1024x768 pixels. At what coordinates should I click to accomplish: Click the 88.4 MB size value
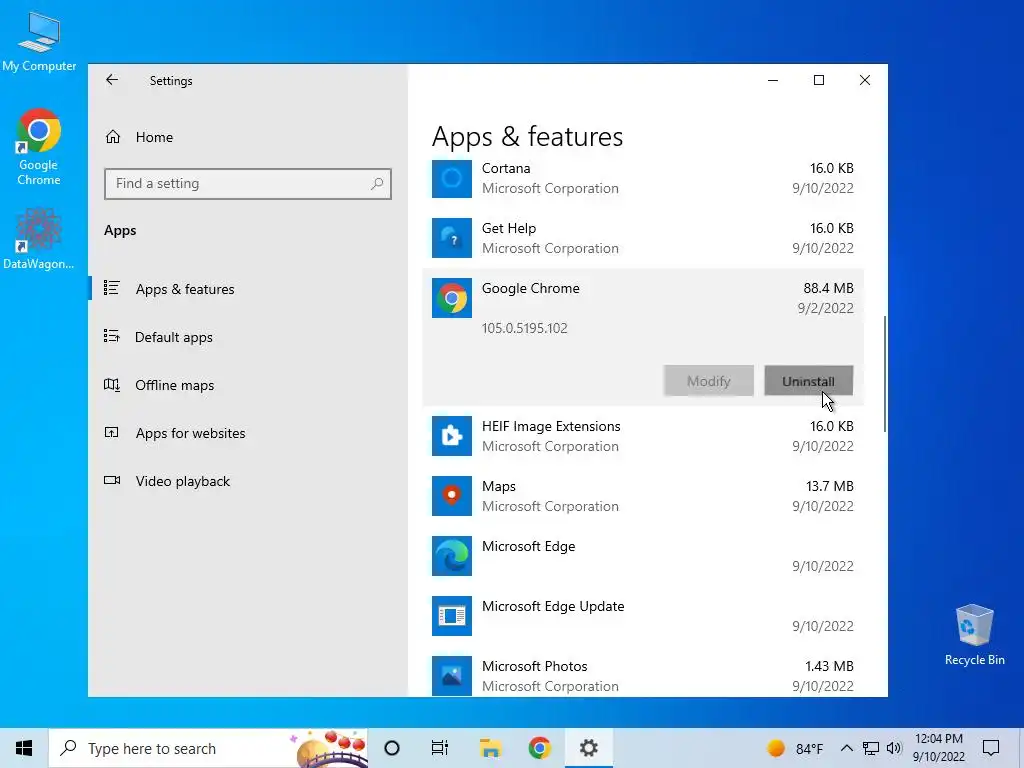pos(828,289)
